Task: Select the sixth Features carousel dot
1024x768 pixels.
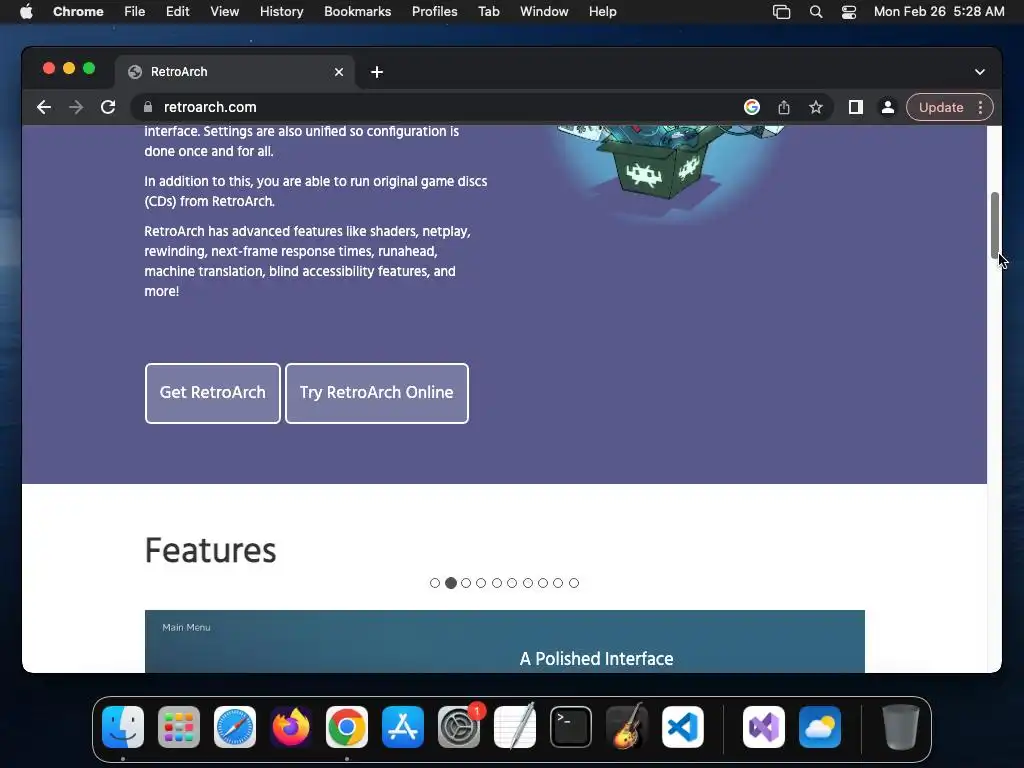Action: [512, 583]
